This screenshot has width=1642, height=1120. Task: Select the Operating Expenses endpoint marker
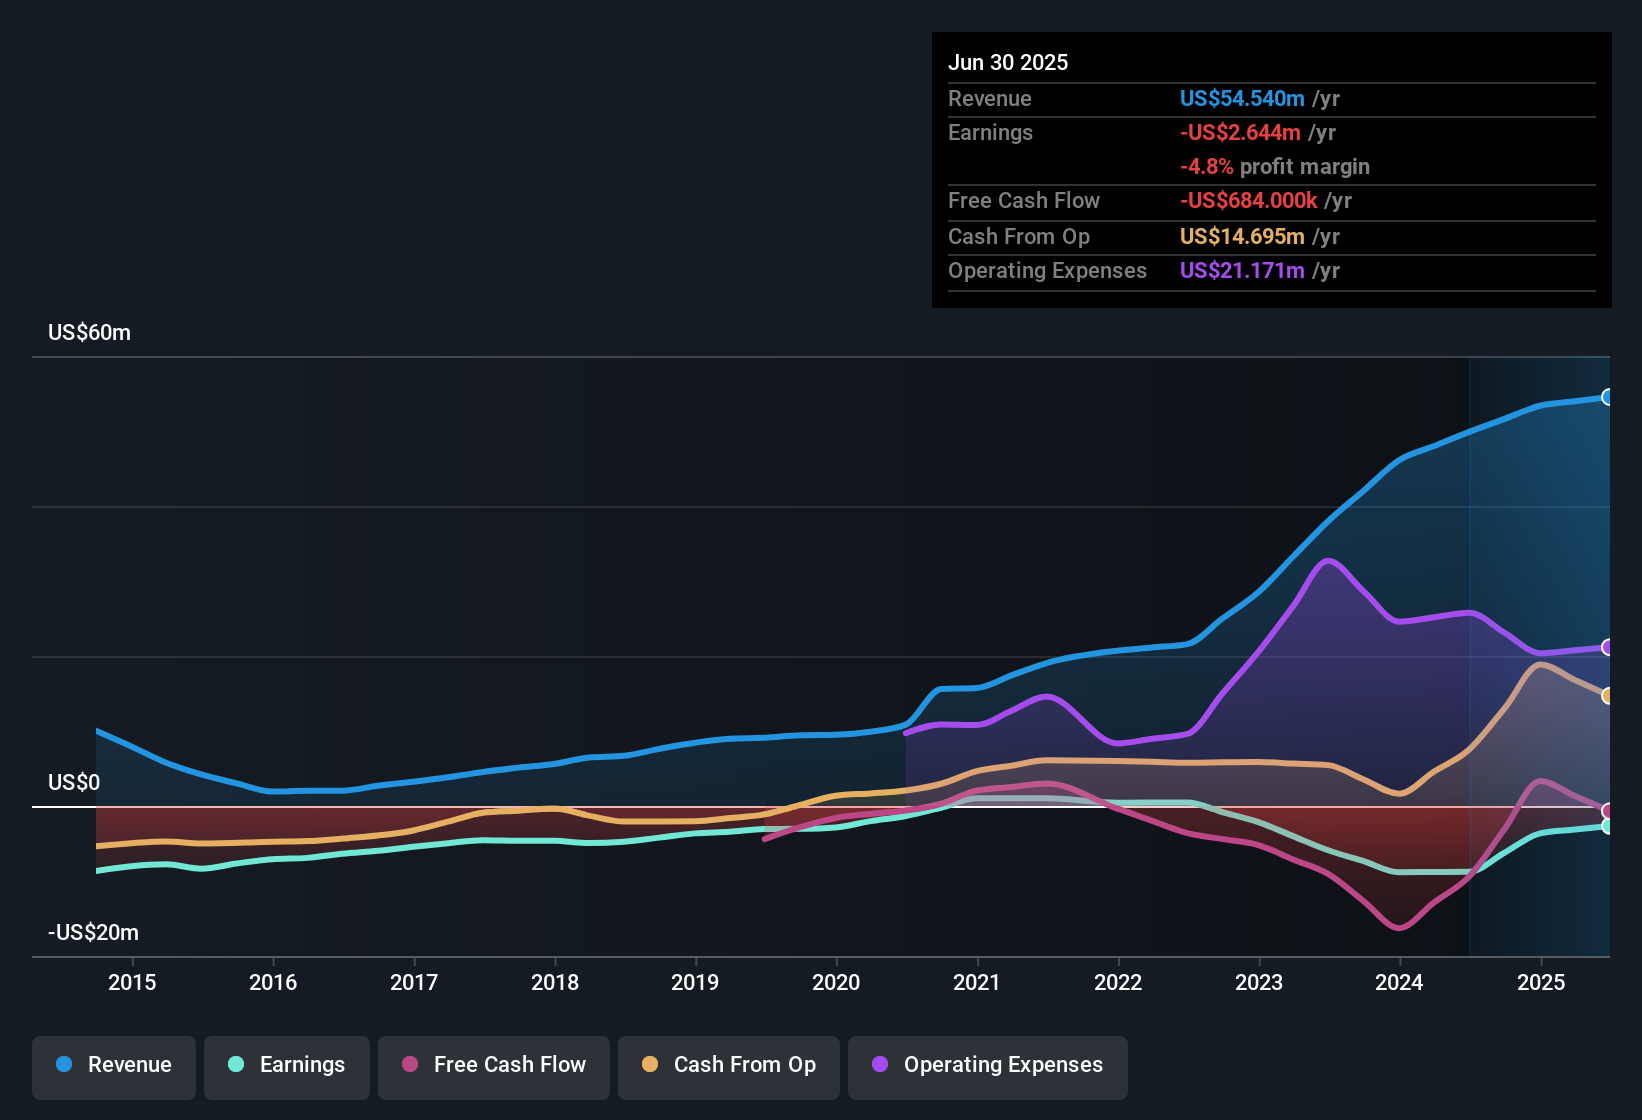(1608, 649)
